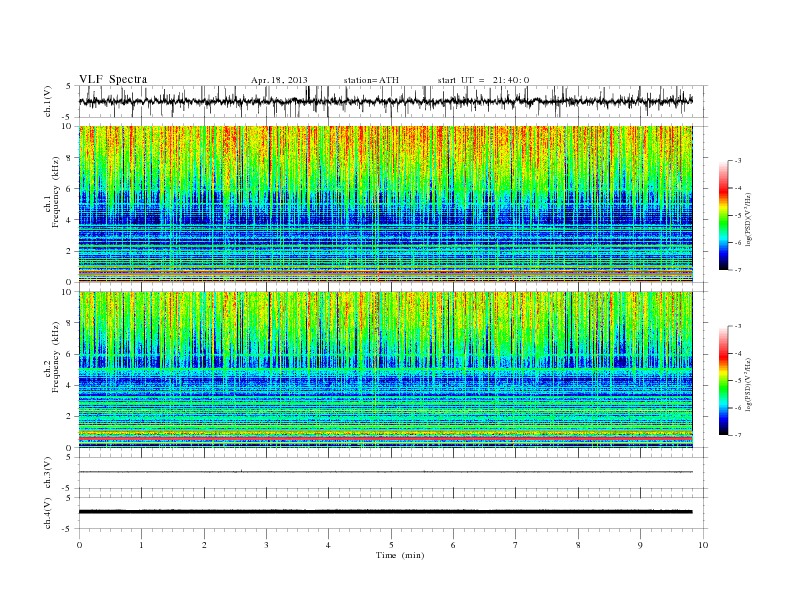Click the ch.1 voltage waveform trace
The image size is (792, 612).
(385, 101)
